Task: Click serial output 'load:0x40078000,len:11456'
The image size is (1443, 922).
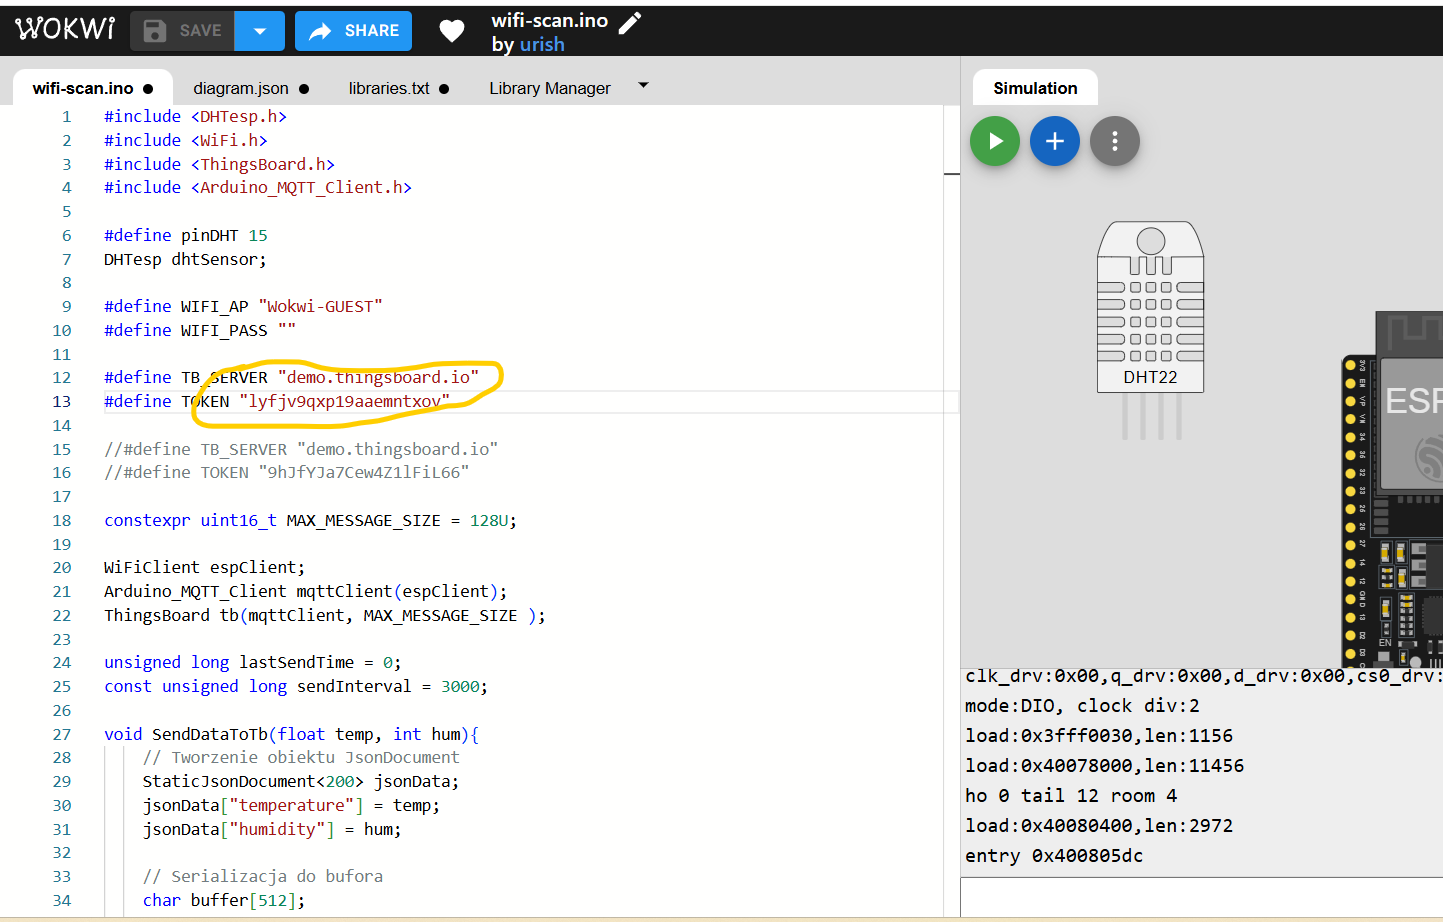Action: click(1105, 765)
